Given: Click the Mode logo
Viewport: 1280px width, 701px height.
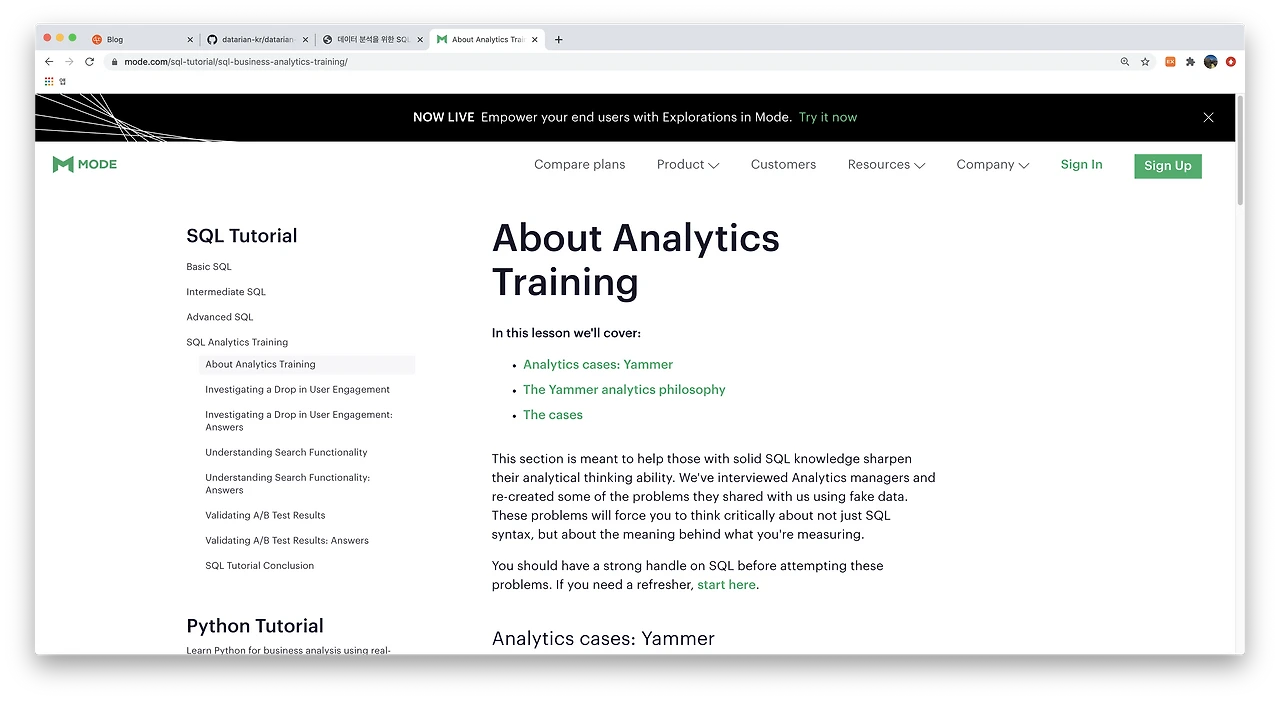Looking at the screenshot, I should click(85, 164).
